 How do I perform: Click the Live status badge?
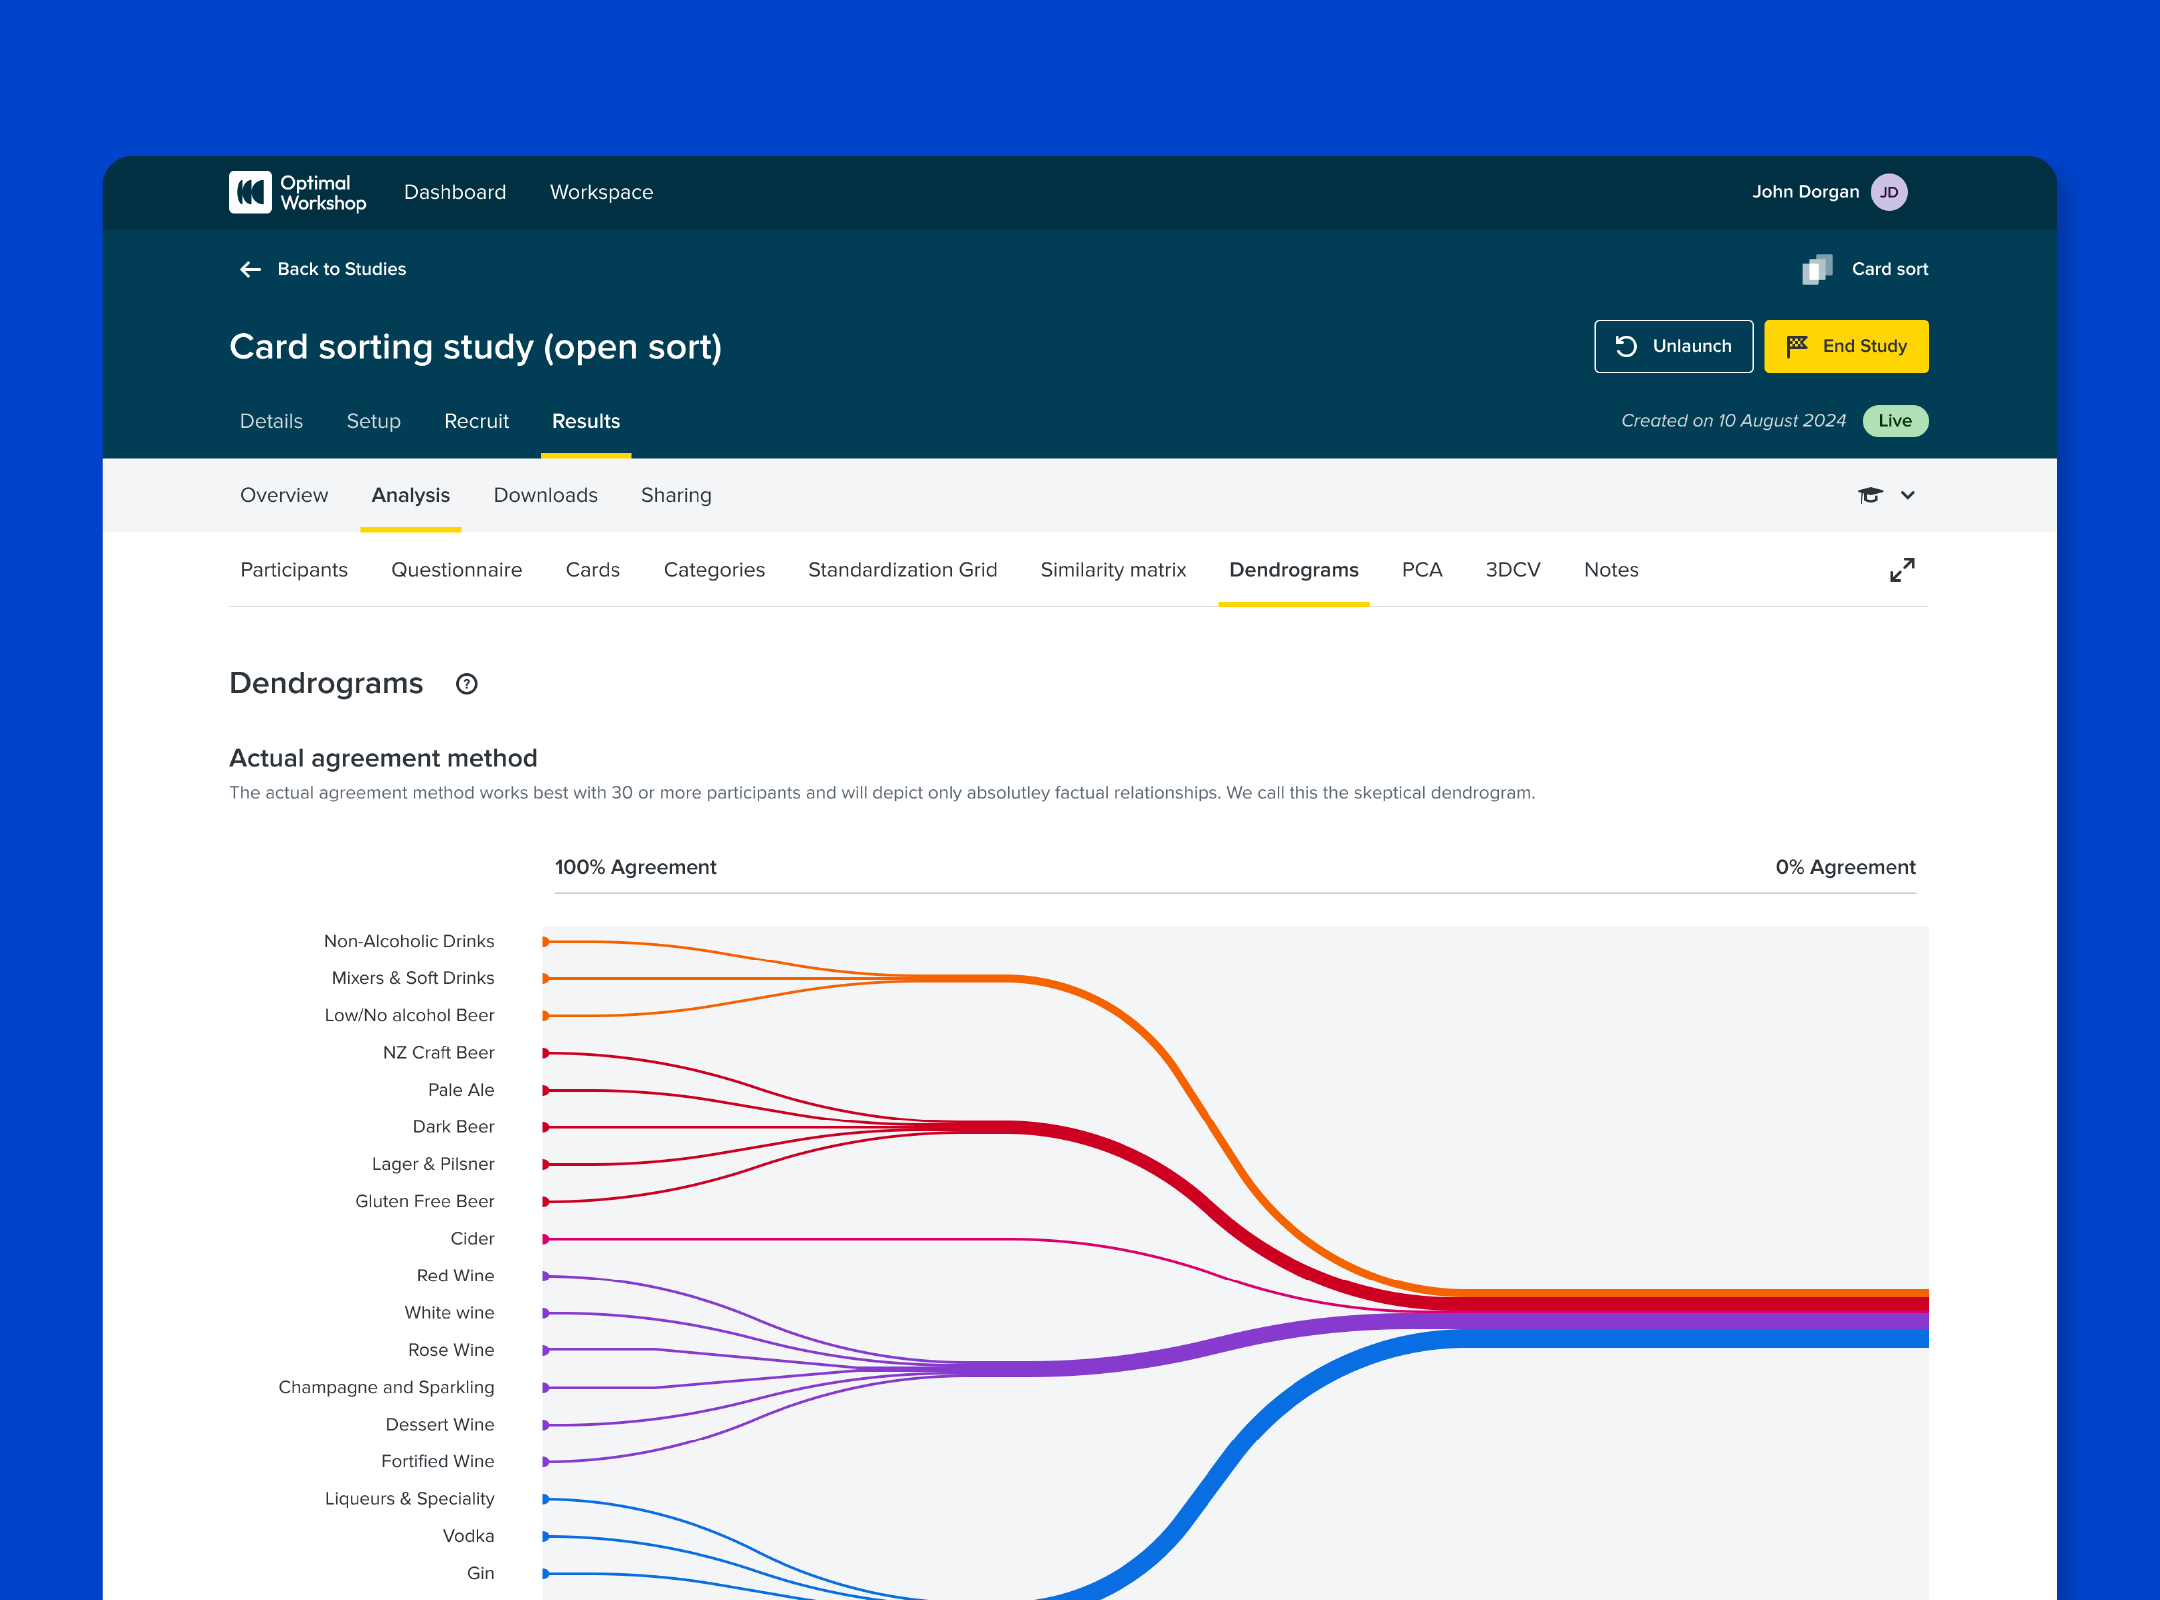pyautogui.click(x=1894, y=421)
